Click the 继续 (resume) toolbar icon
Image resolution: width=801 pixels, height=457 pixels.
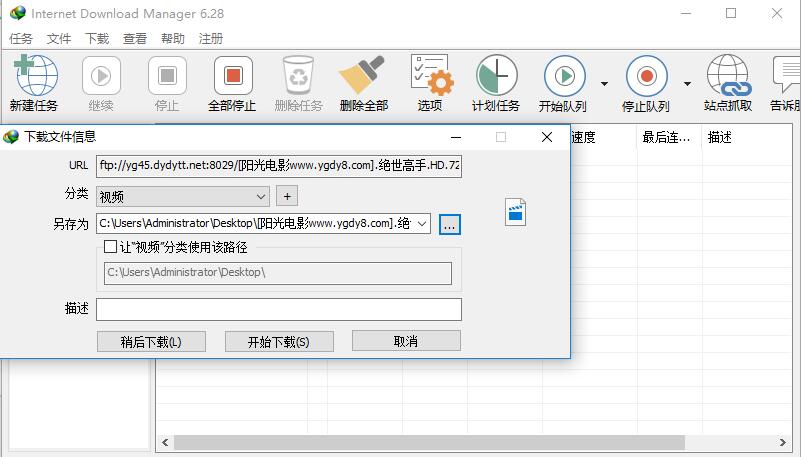coord(101,76)
